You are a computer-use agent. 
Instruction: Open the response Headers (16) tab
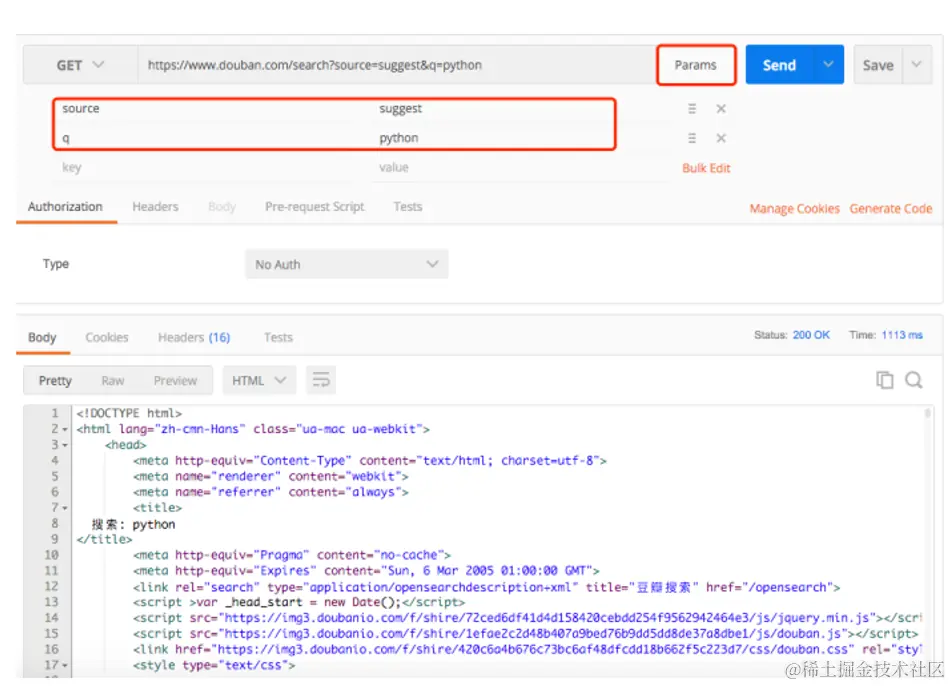click(194, 337)
